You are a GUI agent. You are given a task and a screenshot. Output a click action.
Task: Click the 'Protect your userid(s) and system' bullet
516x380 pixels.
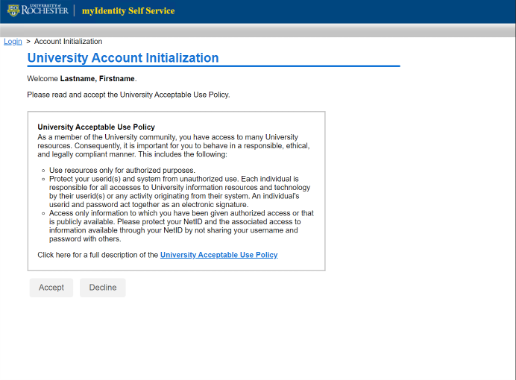(180, 192)
